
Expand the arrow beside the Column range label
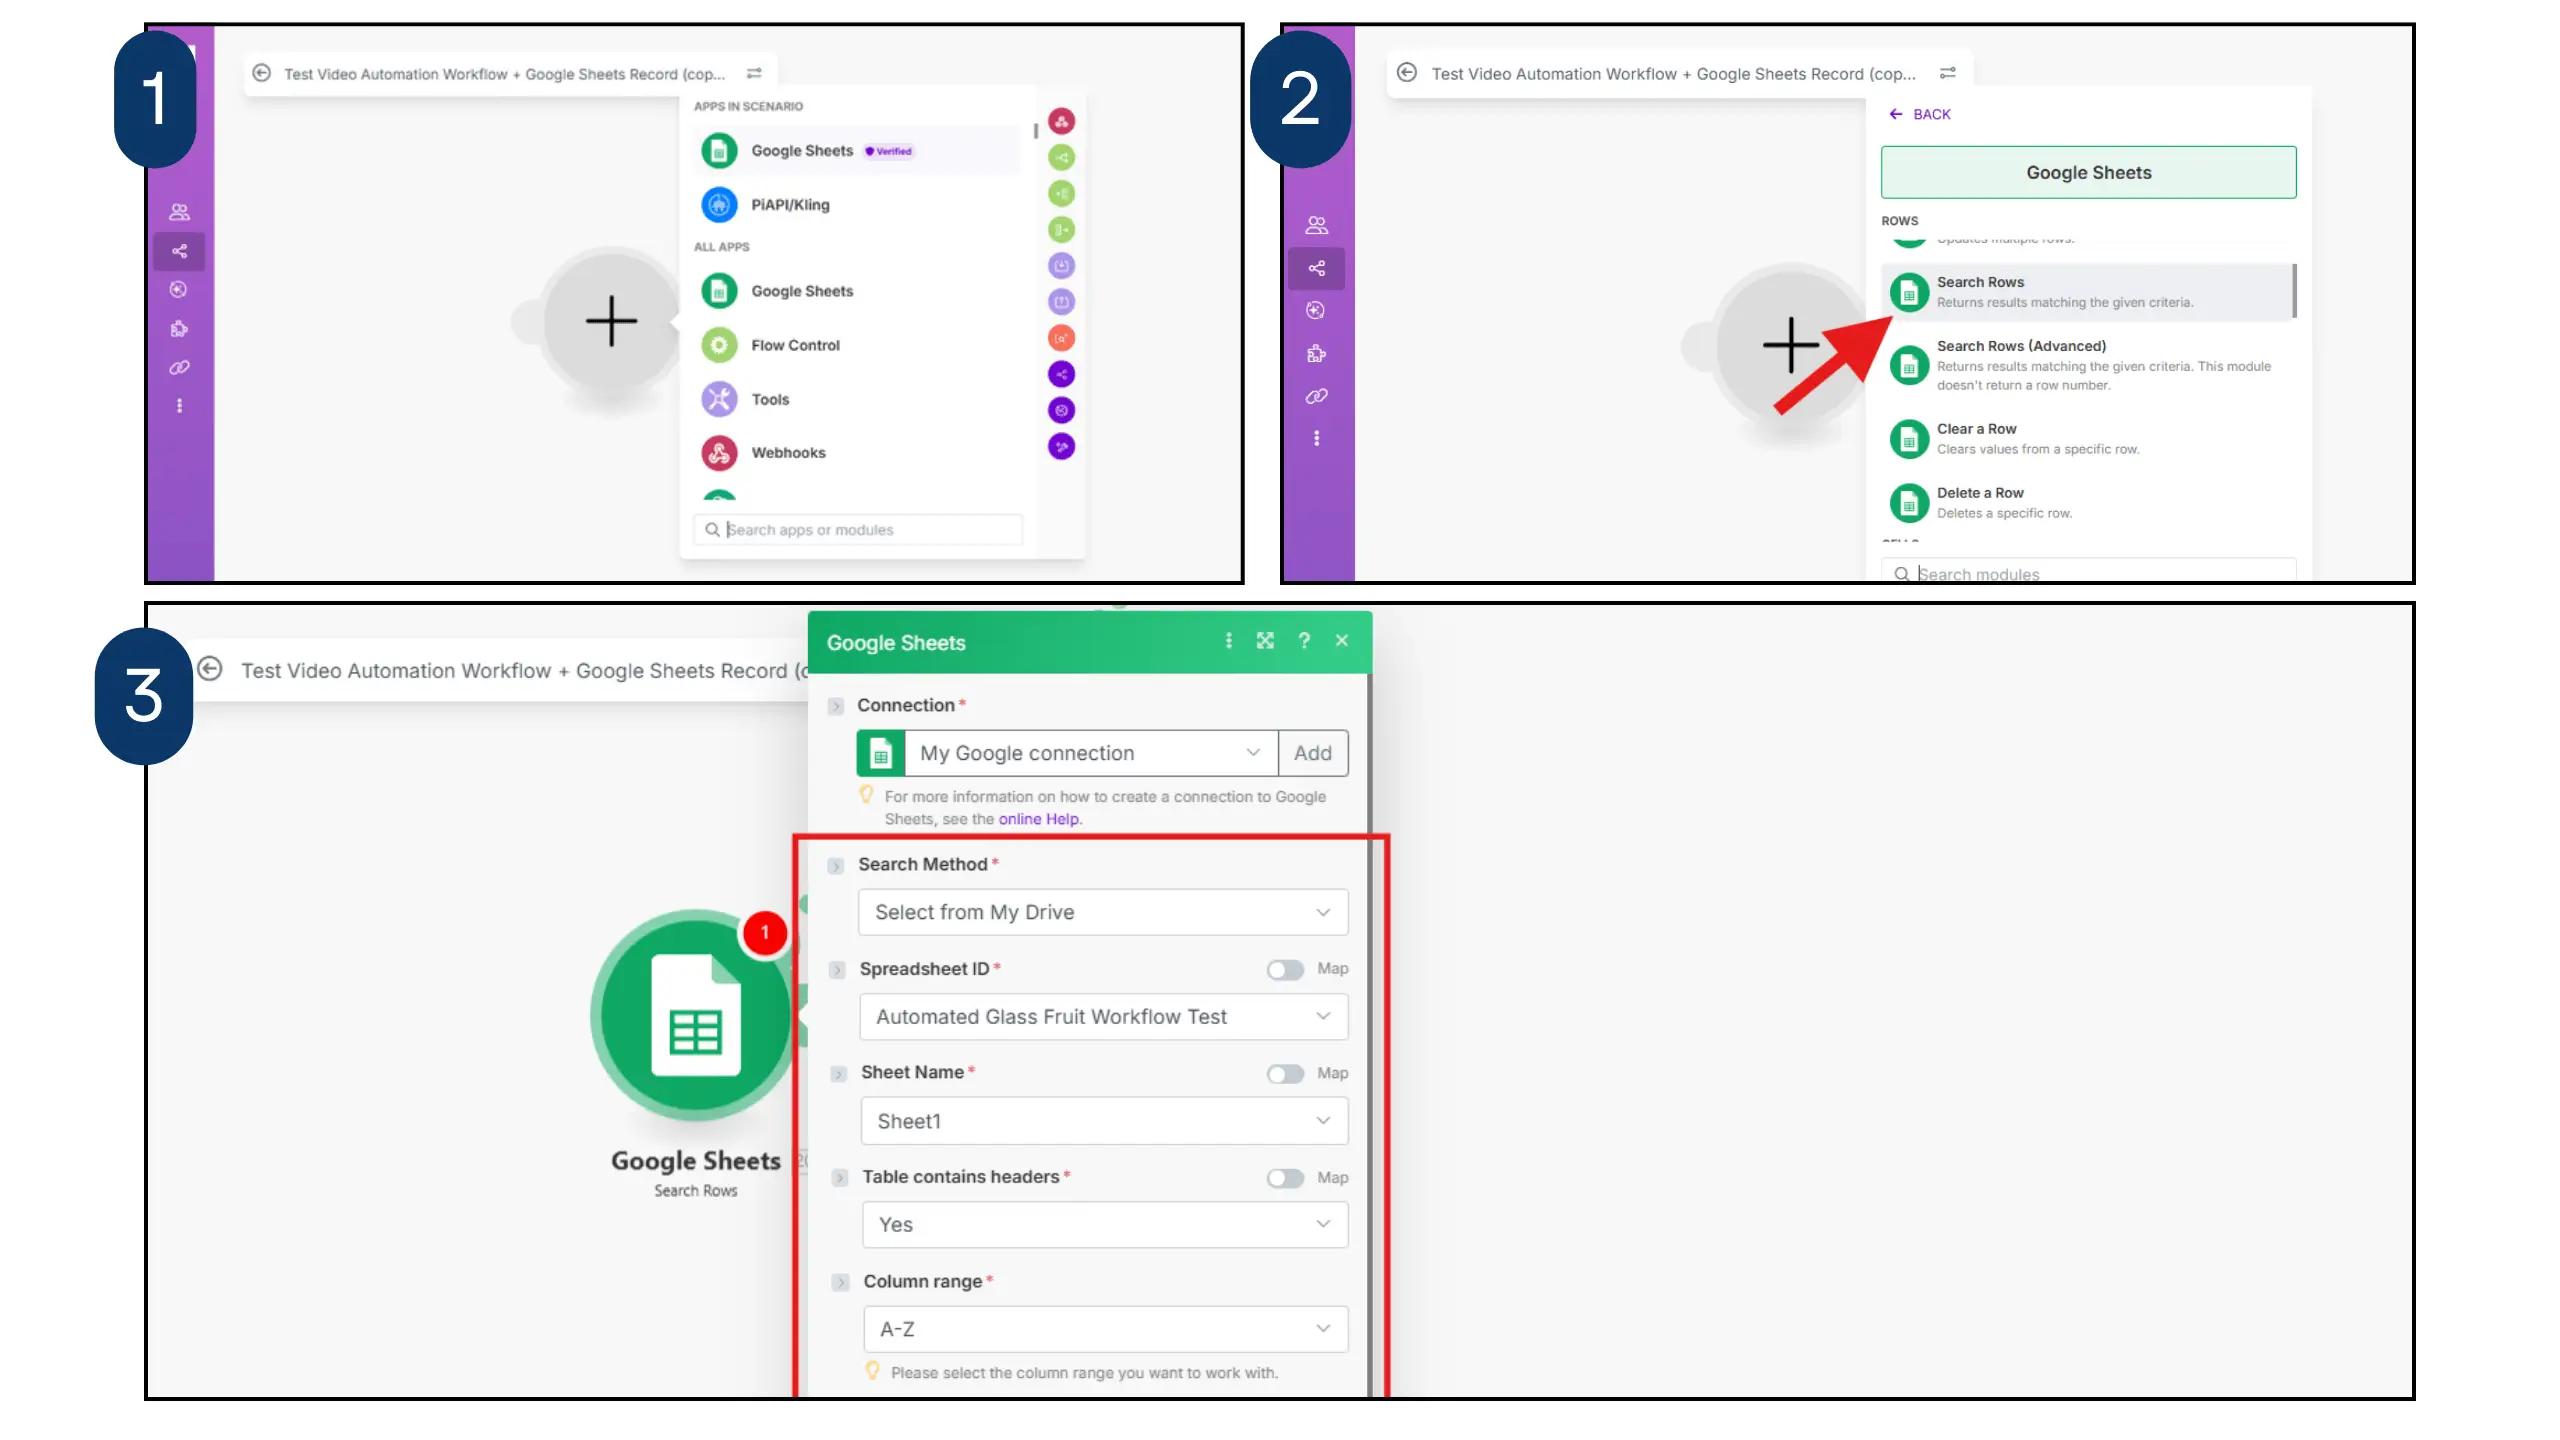840,1283
